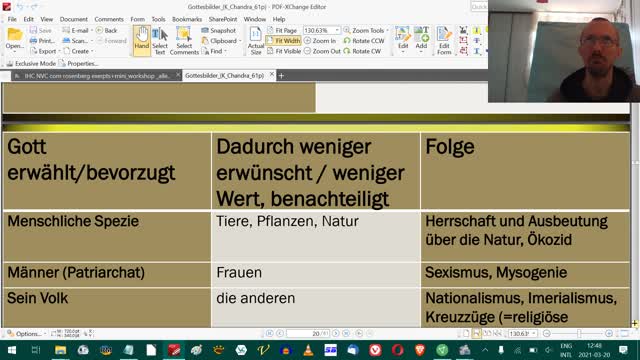
Task: Activate the Select Text tool
Action: click(x=160, y=40)
